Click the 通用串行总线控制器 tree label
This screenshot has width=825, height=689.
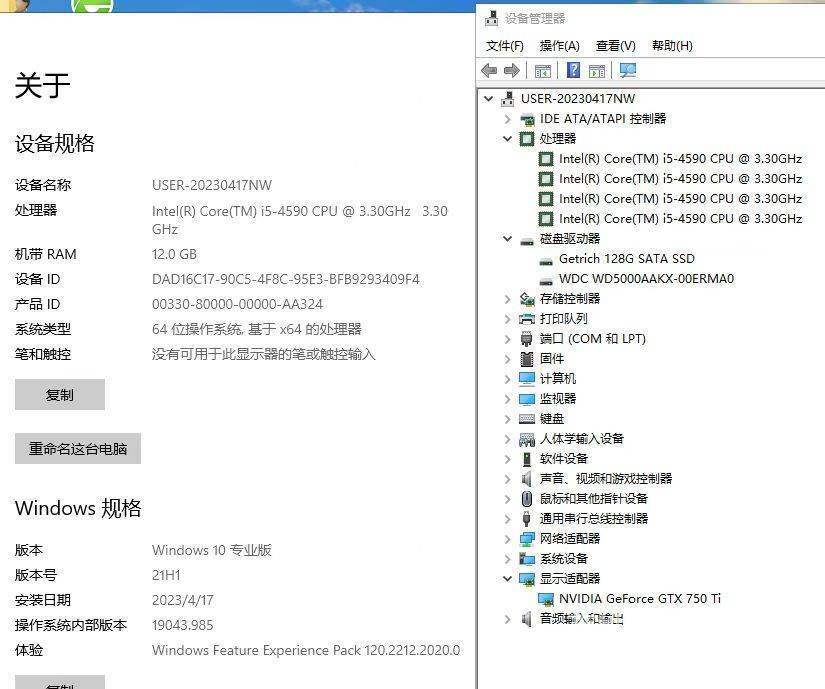click(593, 519)
